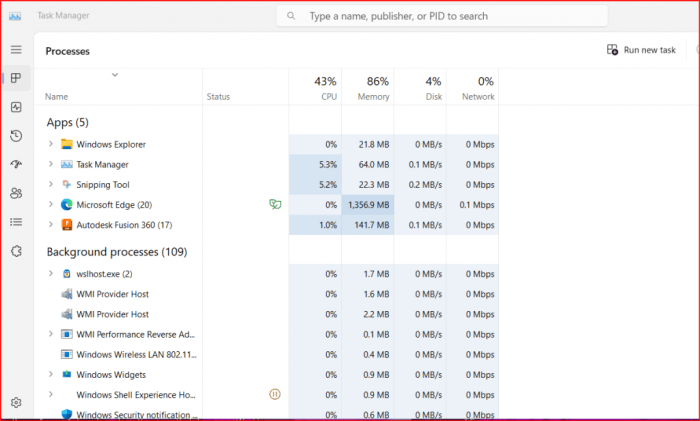Screen dimensions: 700x421
Task: Click the efficiency mode leaf on Microsoft Edge
Action: (274, 204)
